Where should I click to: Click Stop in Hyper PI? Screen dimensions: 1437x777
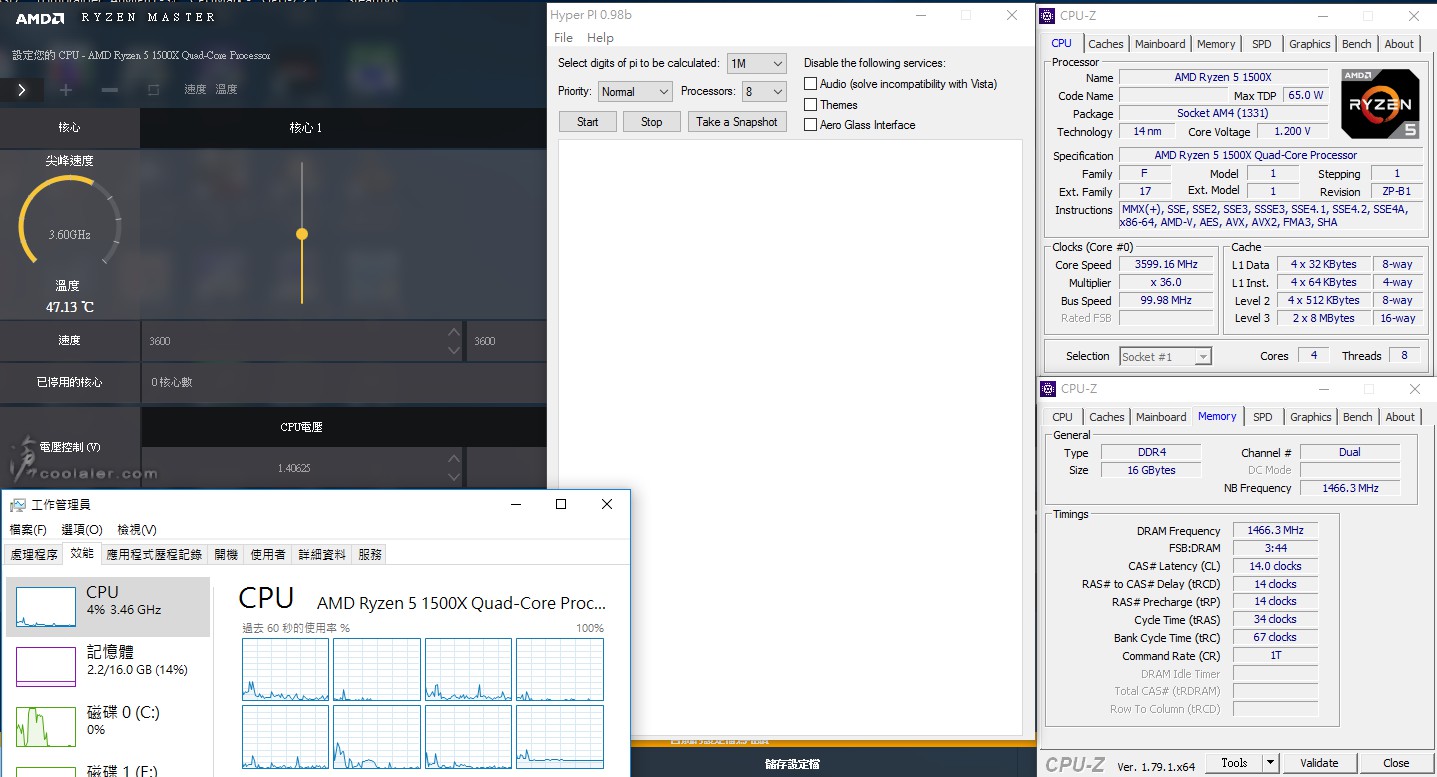[652, 122]
